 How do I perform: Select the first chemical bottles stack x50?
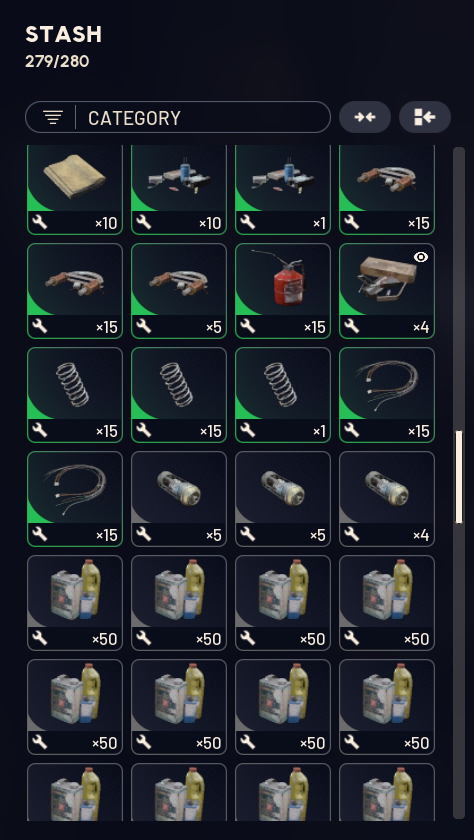pos(75,603)
